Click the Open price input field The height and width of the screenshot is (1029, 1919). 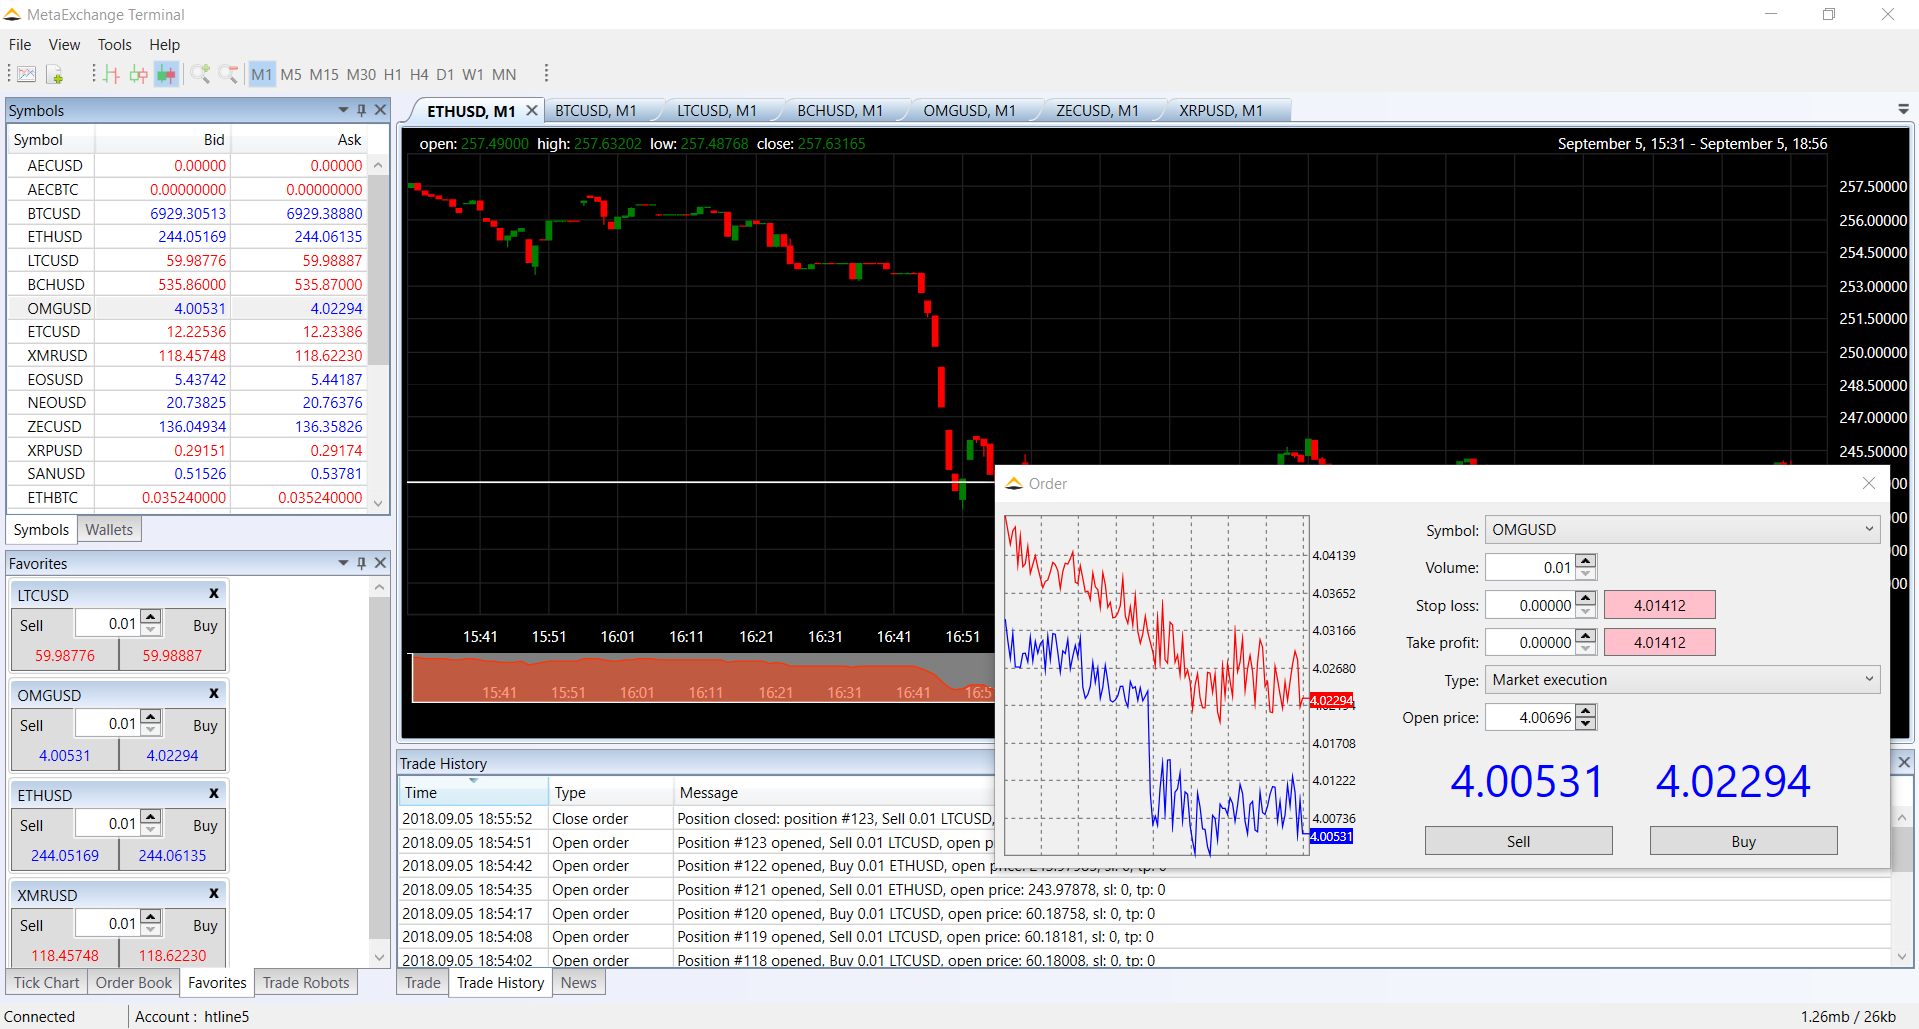pyautogui.click(x=1531, y=717)
